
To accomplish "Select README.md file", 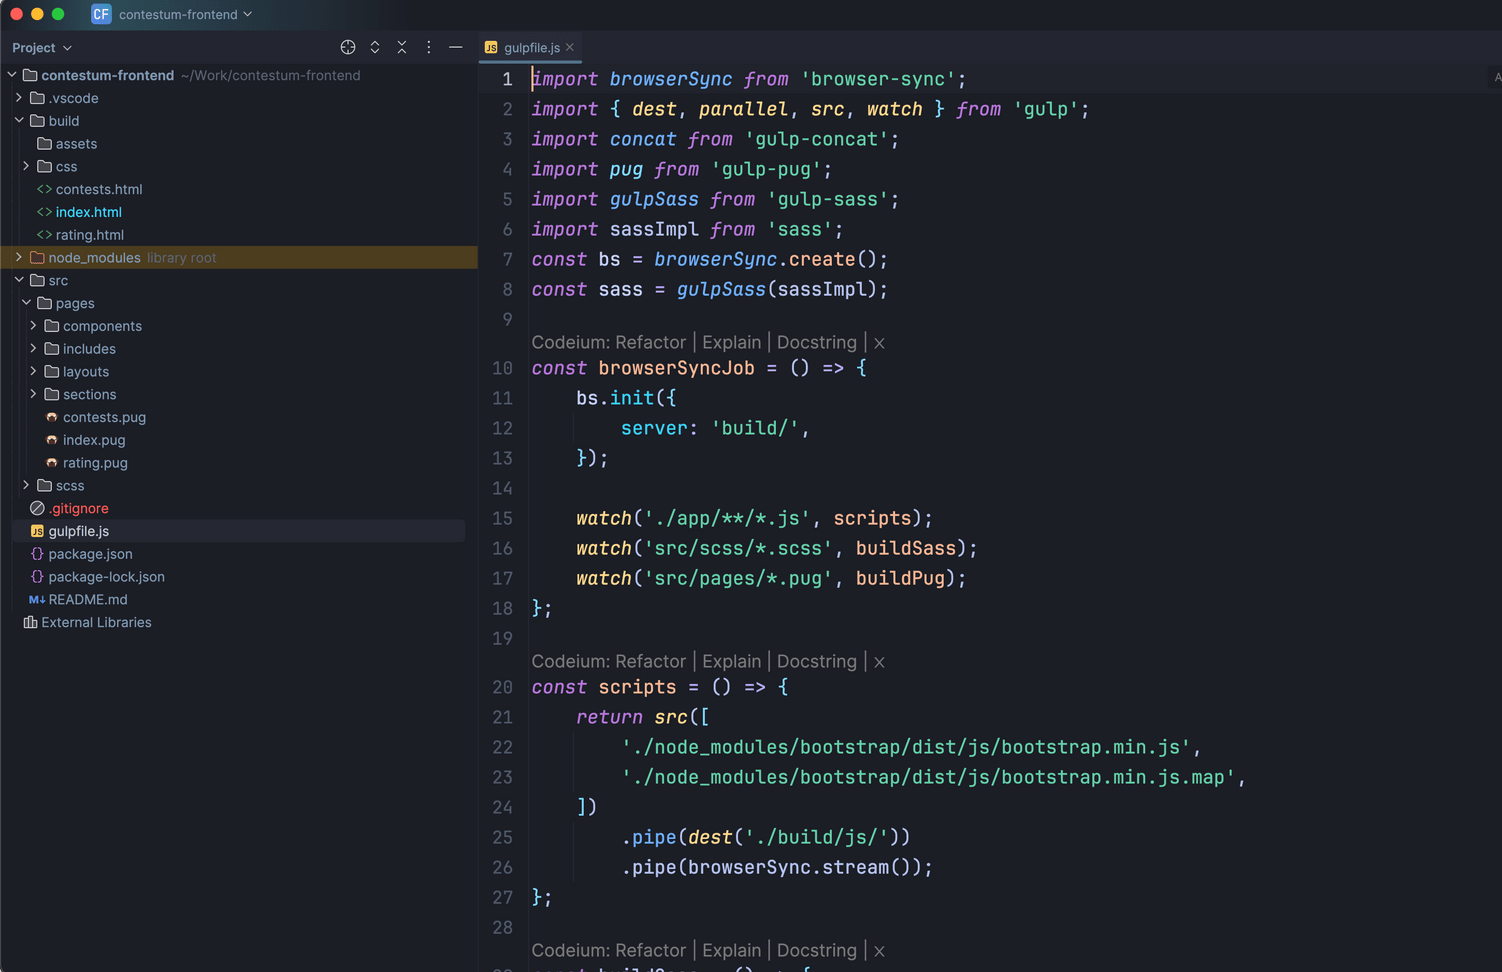I will coord(88,600).
